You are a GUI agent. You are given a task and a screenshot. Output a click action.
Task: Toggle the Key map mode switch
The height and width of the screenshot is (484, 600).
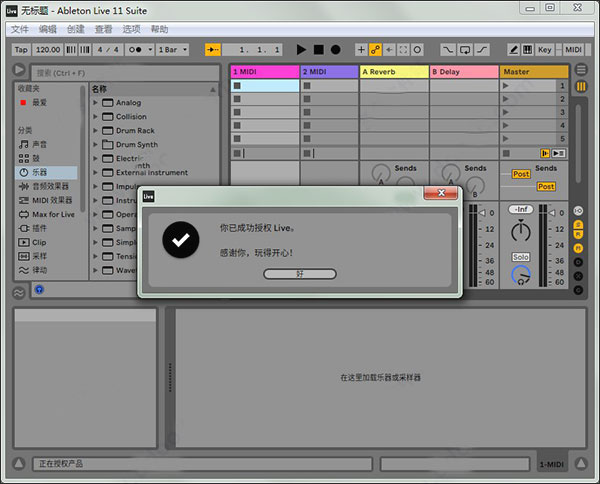545,50
